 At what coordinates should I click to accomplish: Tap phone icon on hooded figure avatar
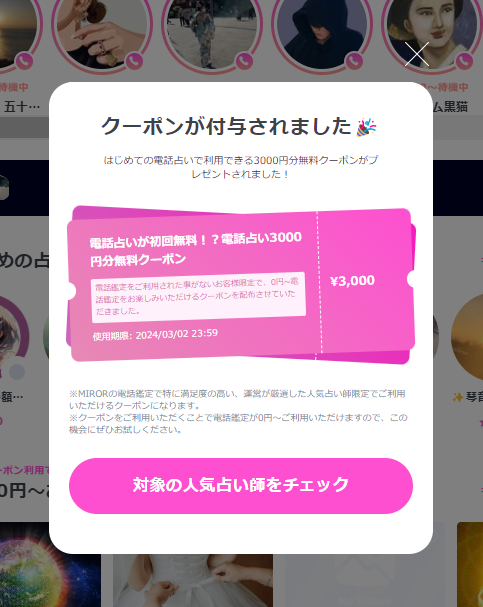click(354, 61)
